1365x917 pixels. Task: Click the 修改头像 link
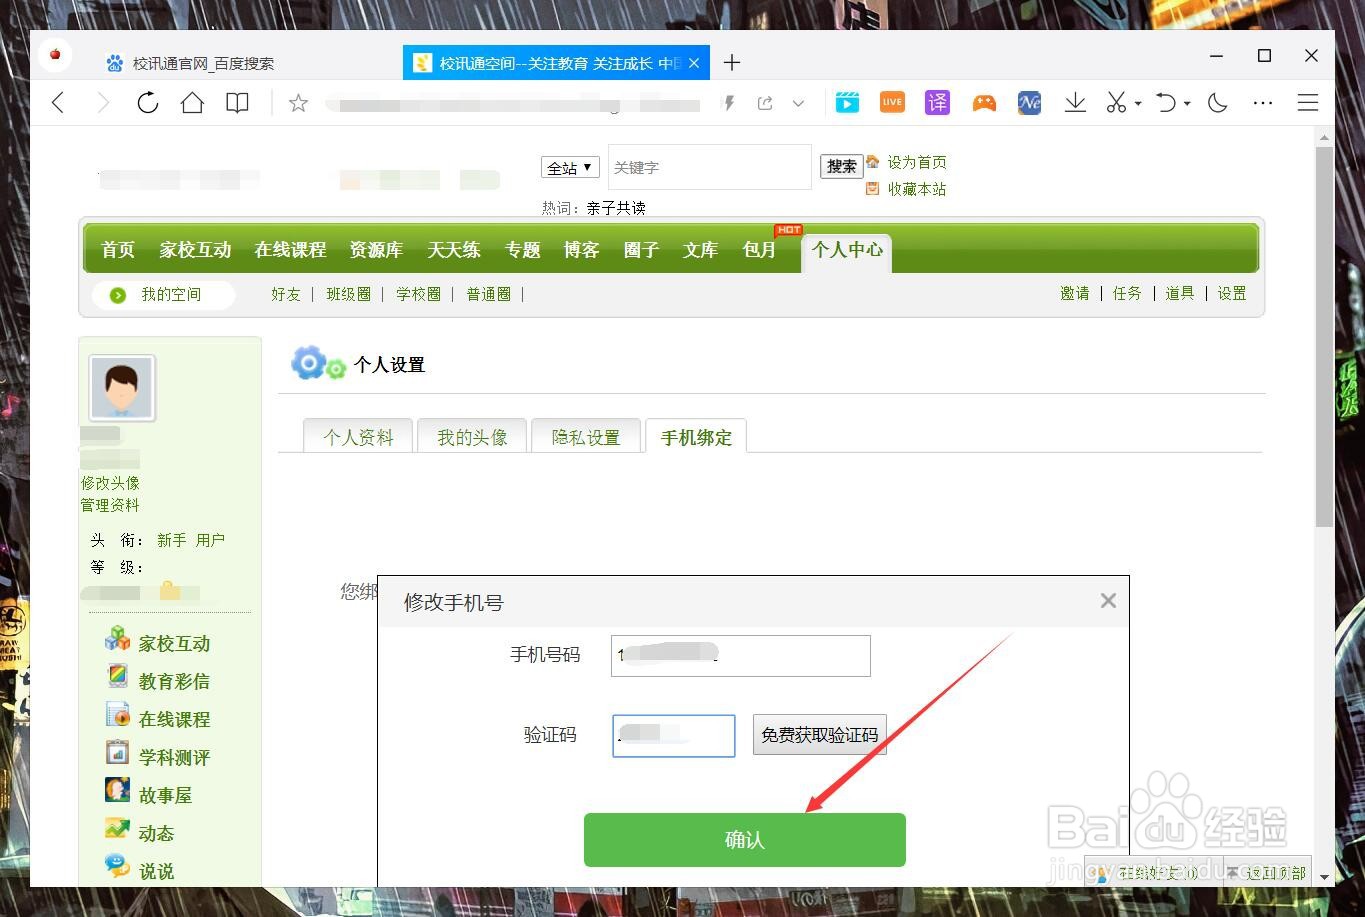point(110,483)
